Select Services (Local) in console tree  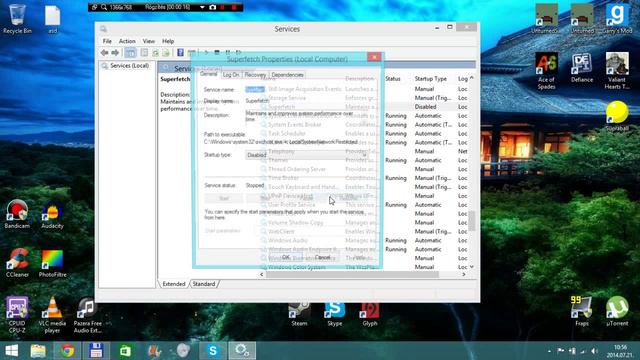coord(129,66)
